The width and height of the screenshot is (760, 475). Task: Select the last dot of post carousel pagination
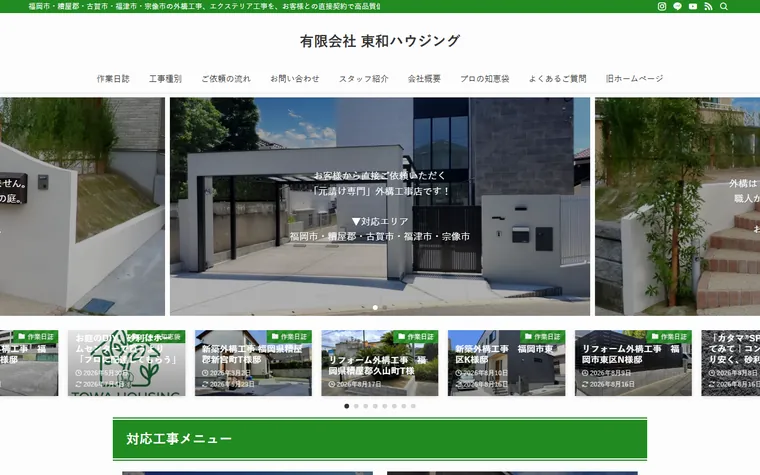coord(413,406)
